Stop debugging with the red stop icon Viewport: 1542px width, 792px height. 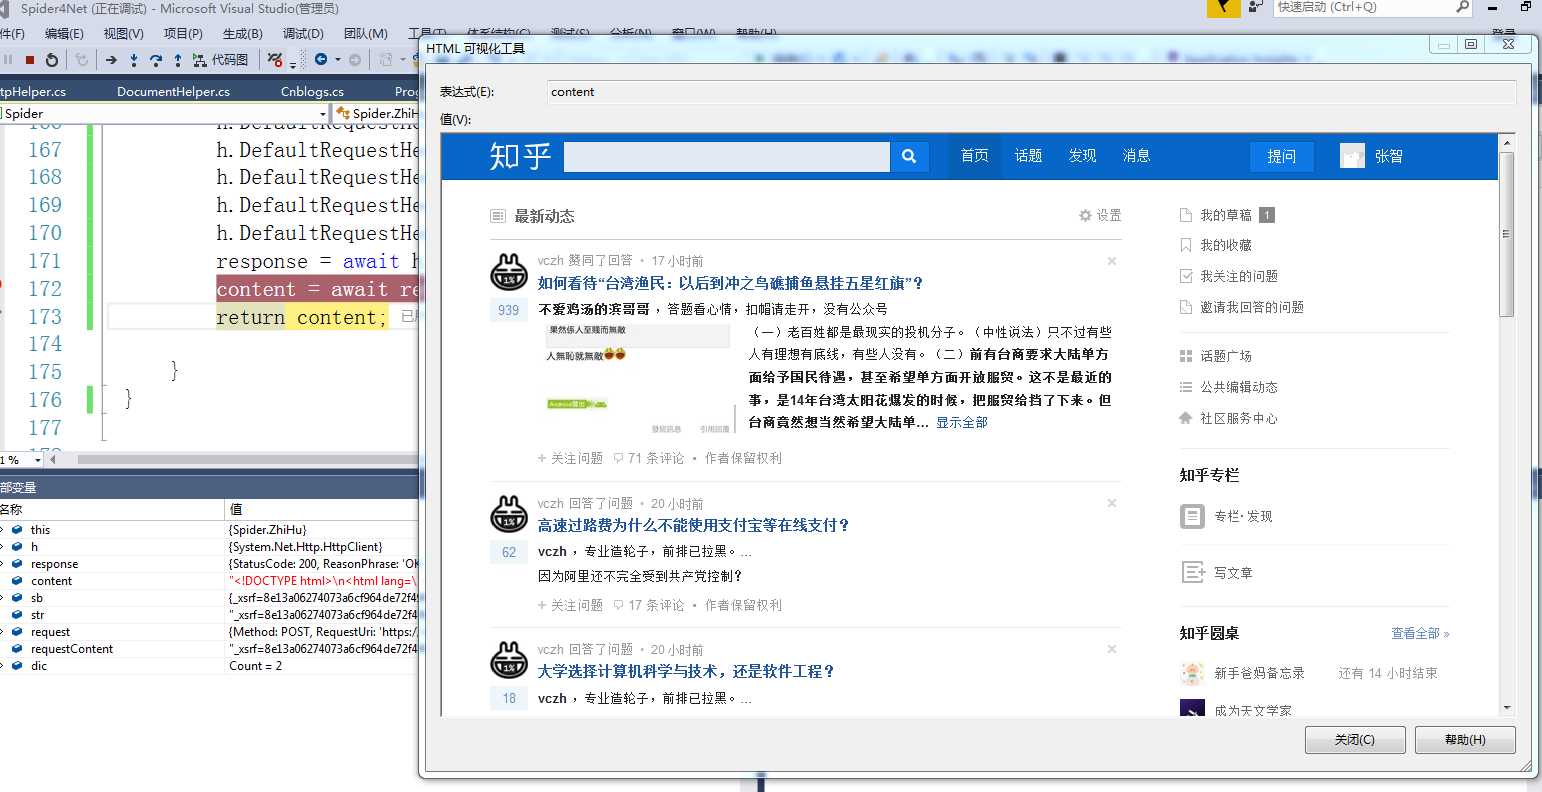coord(30,60)
